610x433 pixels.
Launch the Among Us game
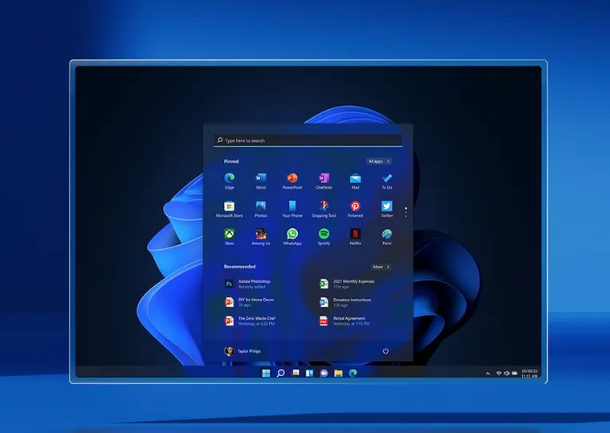coord(261,237)
